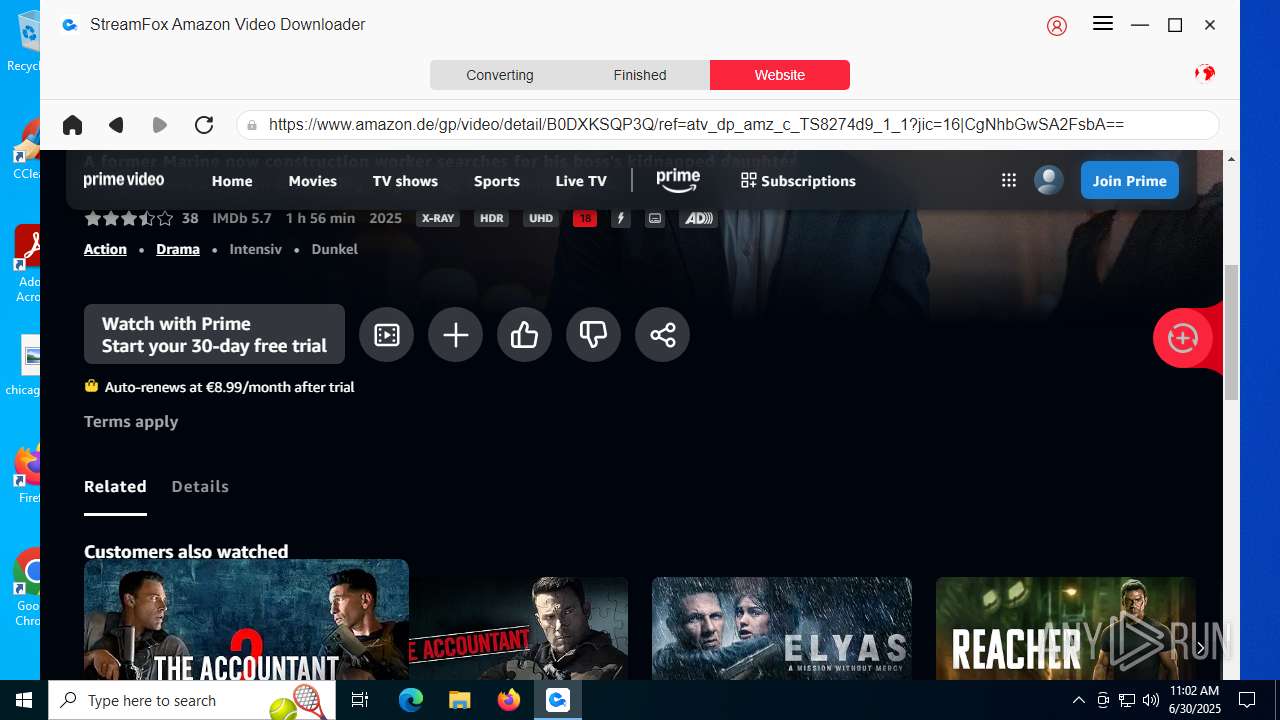Open the volume icon in system tray
This screenshot has height=720, width=1280.
tap(1150, 700)
